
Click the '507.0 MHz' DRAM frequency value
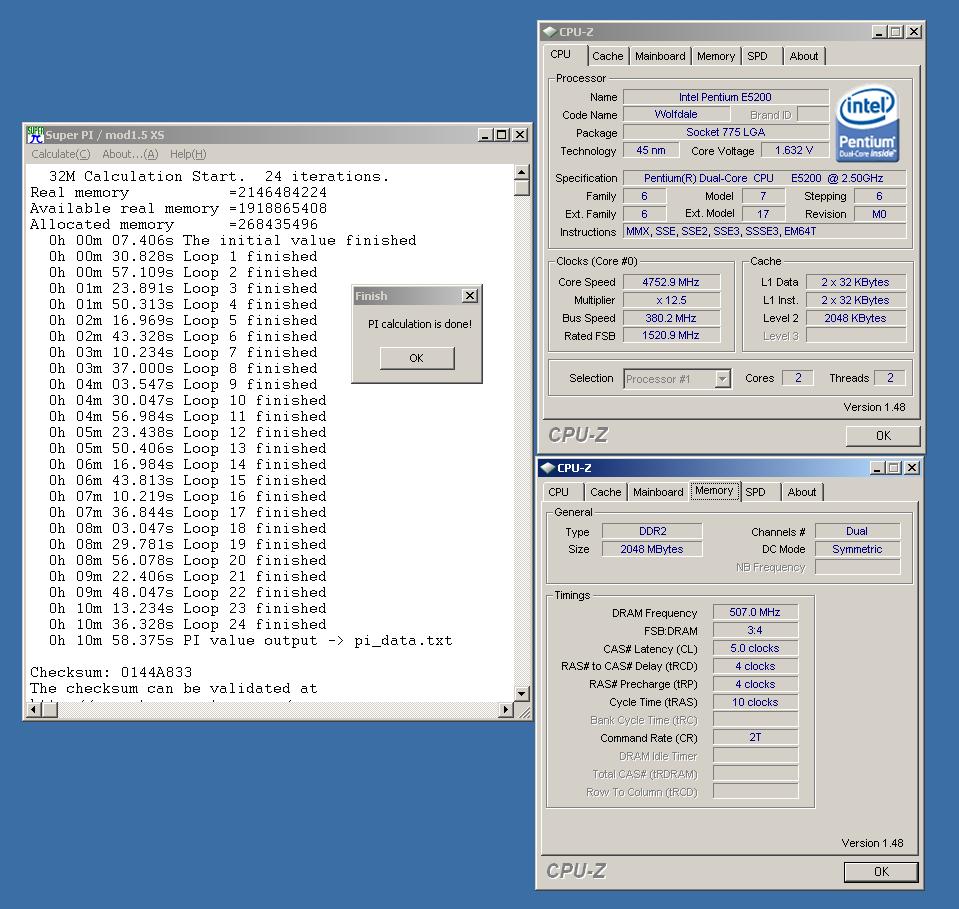point(755,612)
